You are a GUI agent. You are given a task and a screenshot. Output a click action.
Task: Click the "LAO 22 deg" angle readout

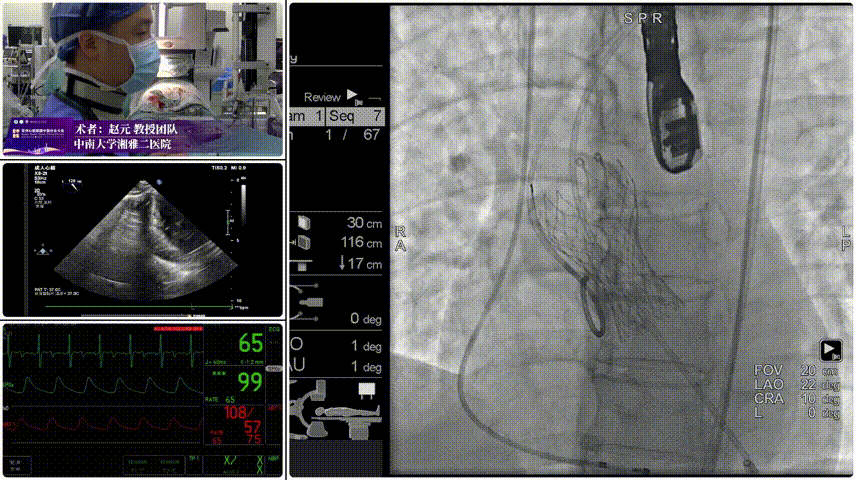(x=796, y=384)
